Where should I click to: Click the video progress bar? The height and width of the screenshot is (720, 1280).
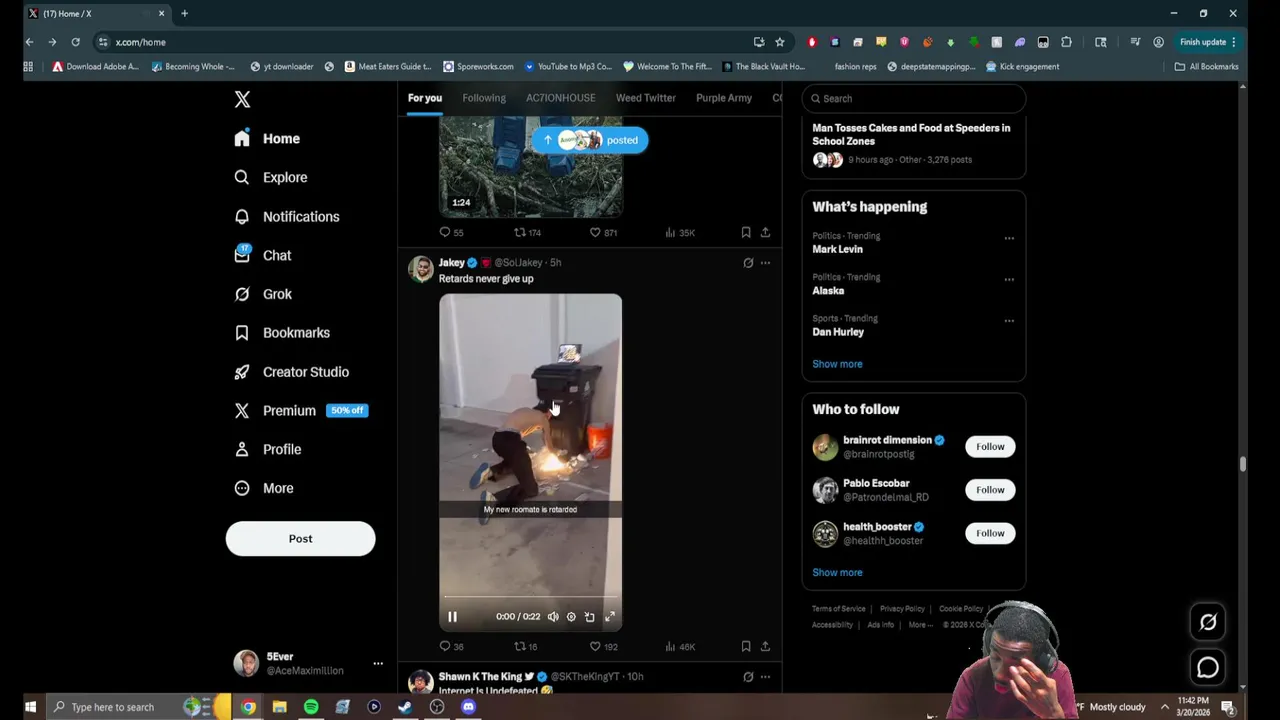click(530, 598)
